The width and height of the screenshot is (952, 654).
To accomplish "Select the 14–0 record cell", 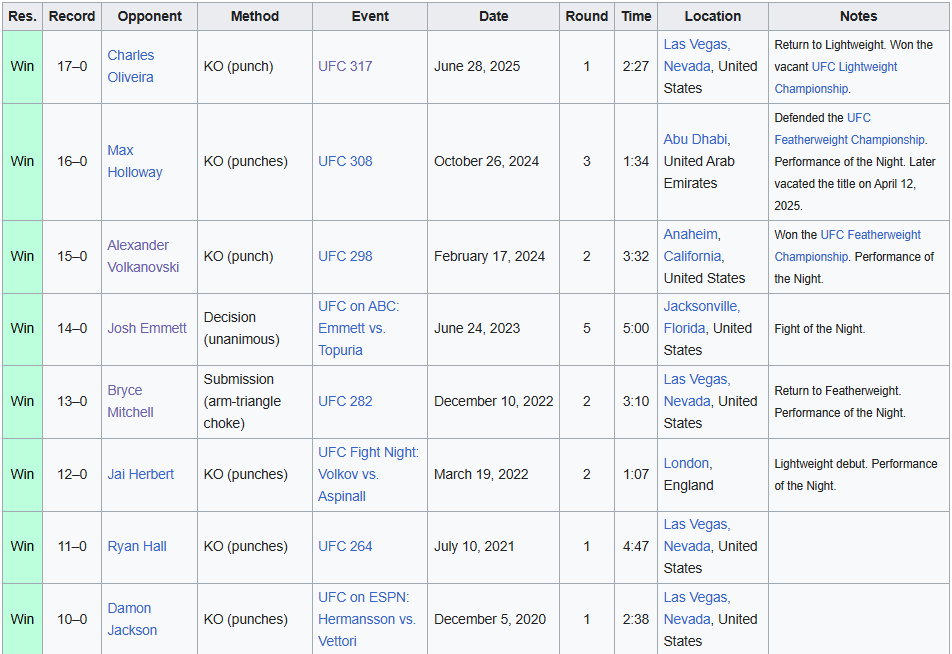I will [x=72, y=329].
